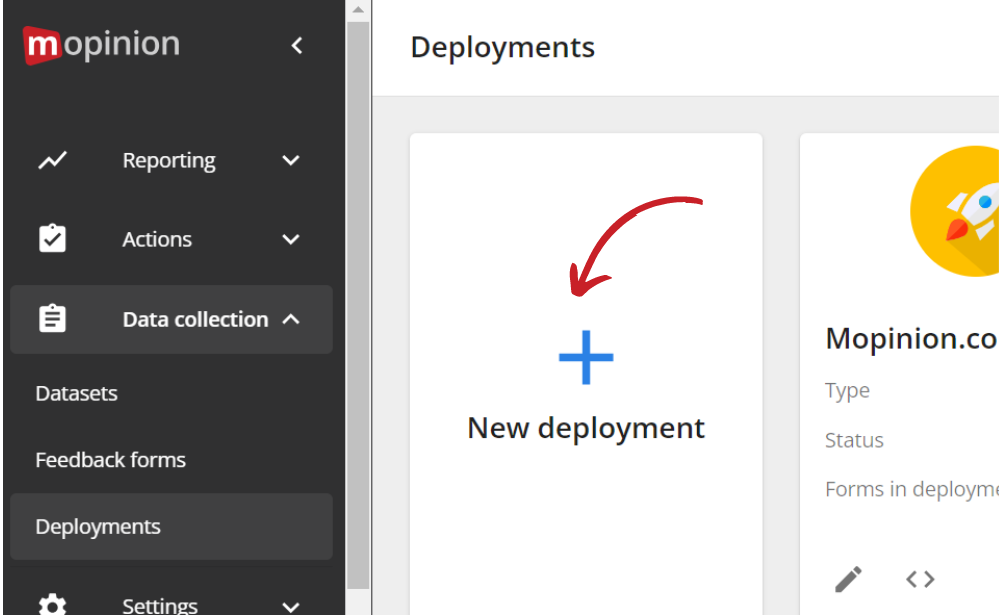Collapse the sidebar using the left chevron
The image size is (1000, 615).
click(x=296, y=45)
